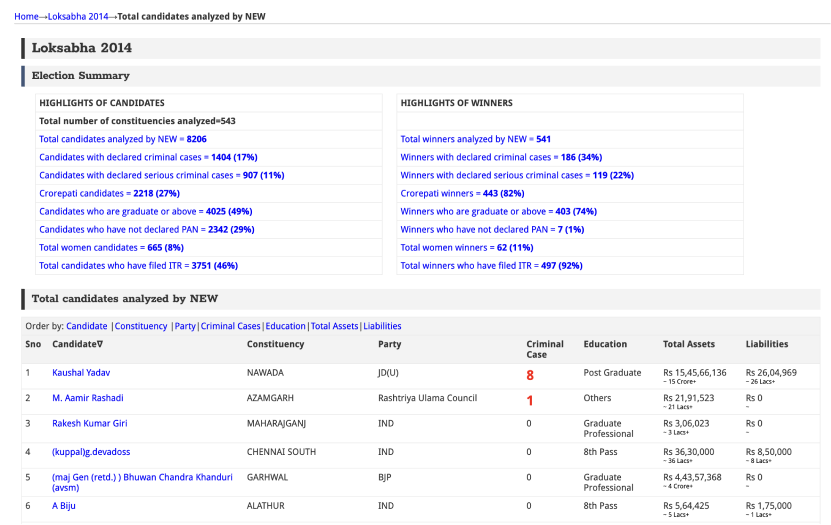Click total assets Rs 3,06,023
Viewport: 831px width, 525px height.
point(686,423)
